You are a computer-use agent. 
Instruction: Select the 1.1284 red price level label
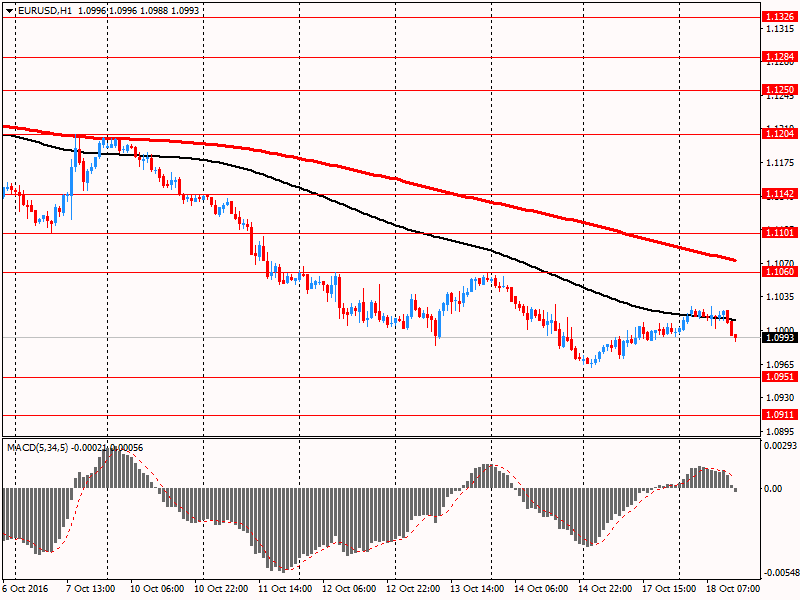[780, 57]
